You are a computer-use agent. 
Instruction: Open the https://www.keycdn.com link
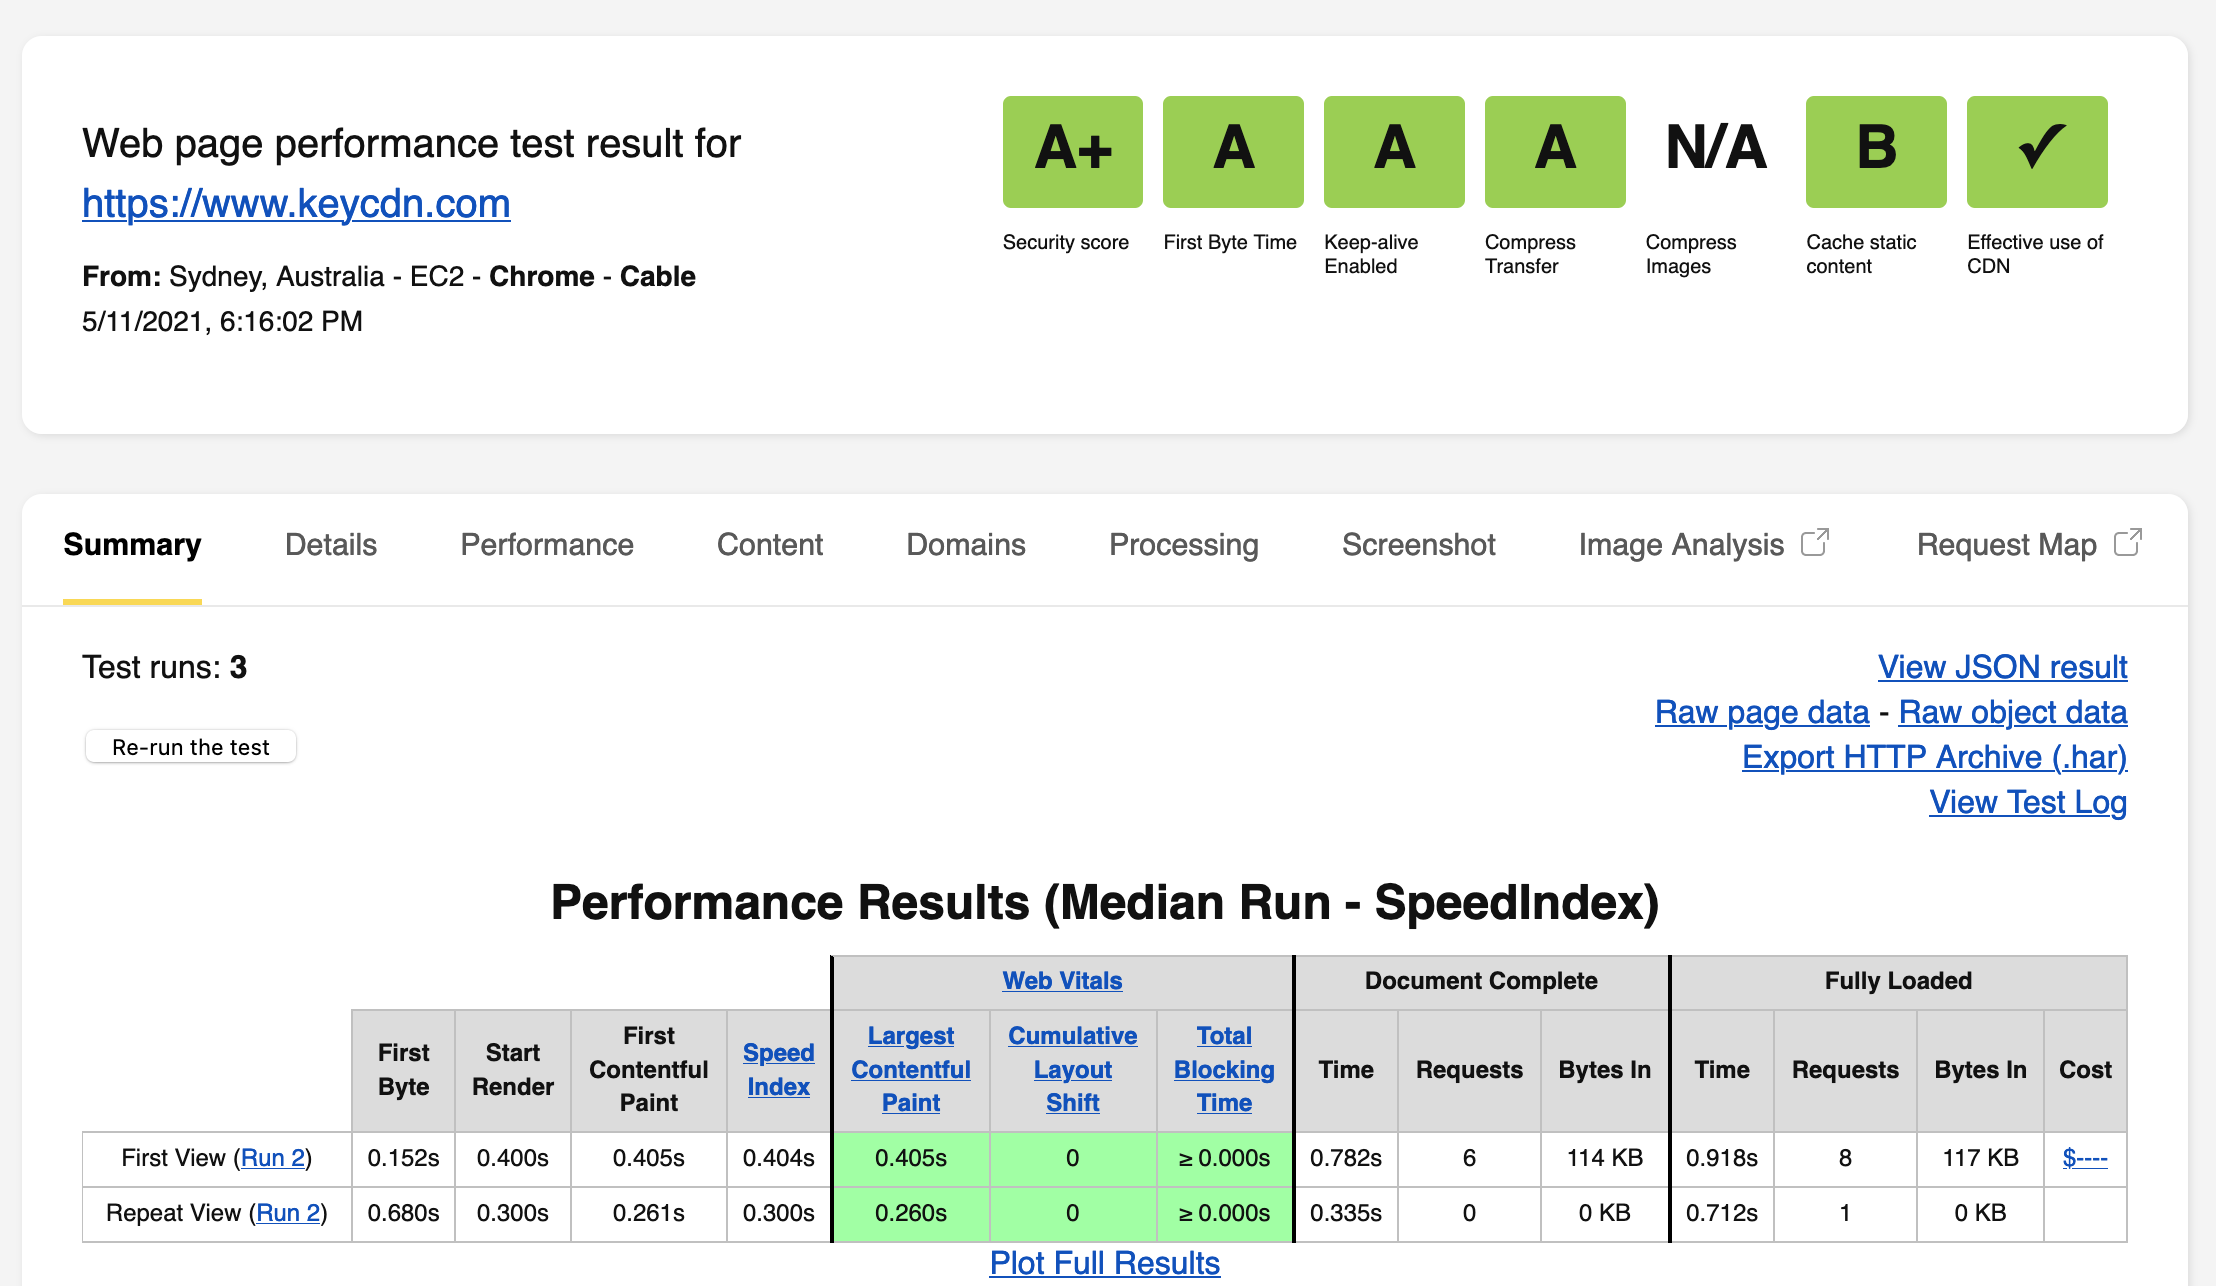[x=296, y=204]
